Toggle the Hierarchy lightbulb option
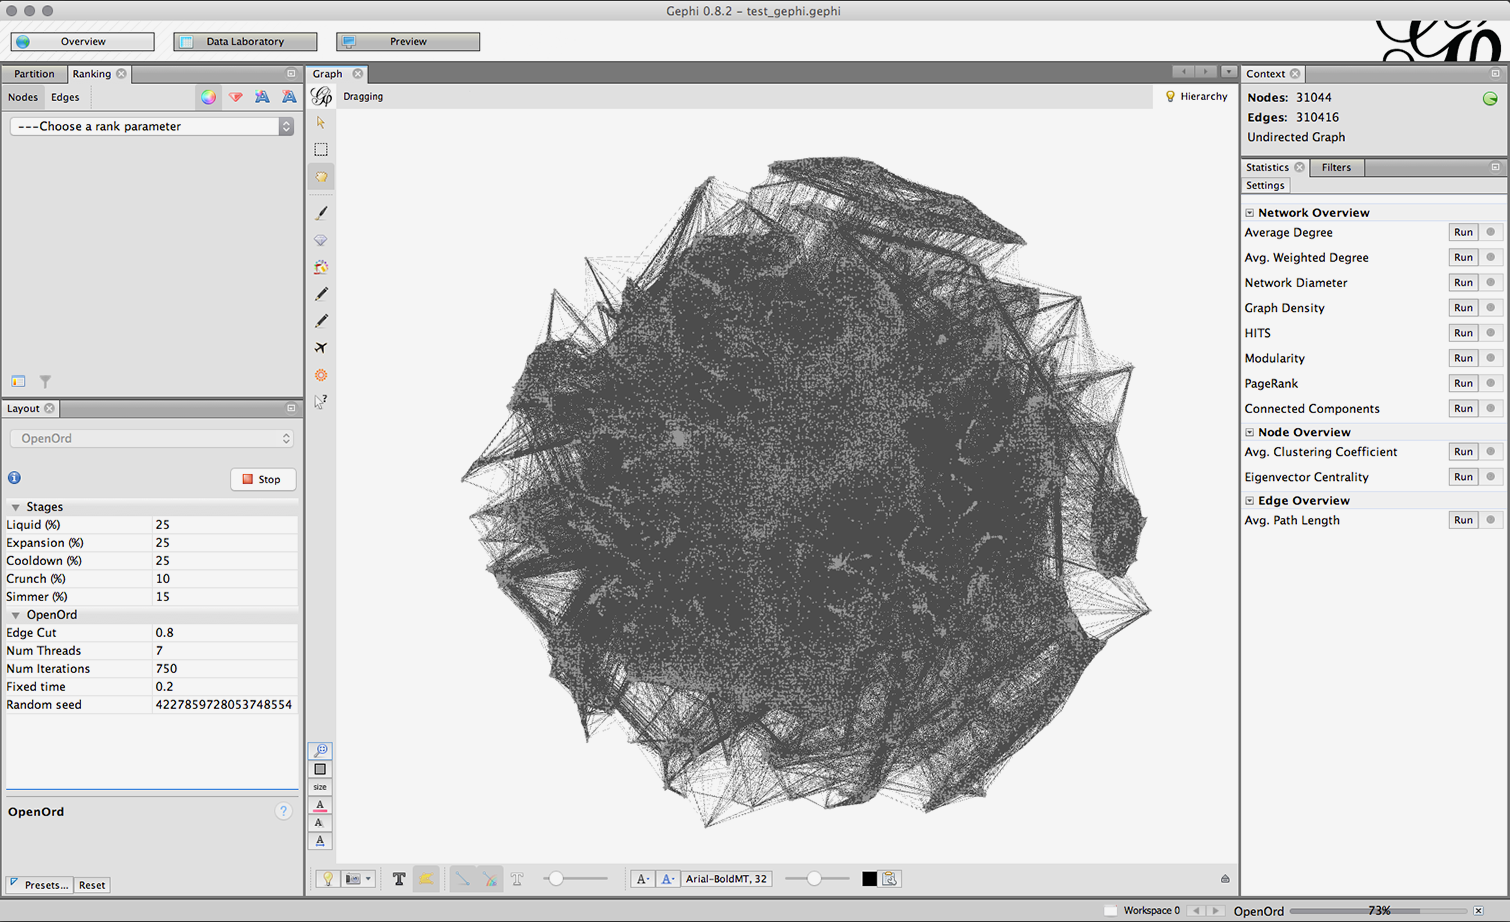The width and height of the screenshot is (1510, 922). coord(1196,97)
